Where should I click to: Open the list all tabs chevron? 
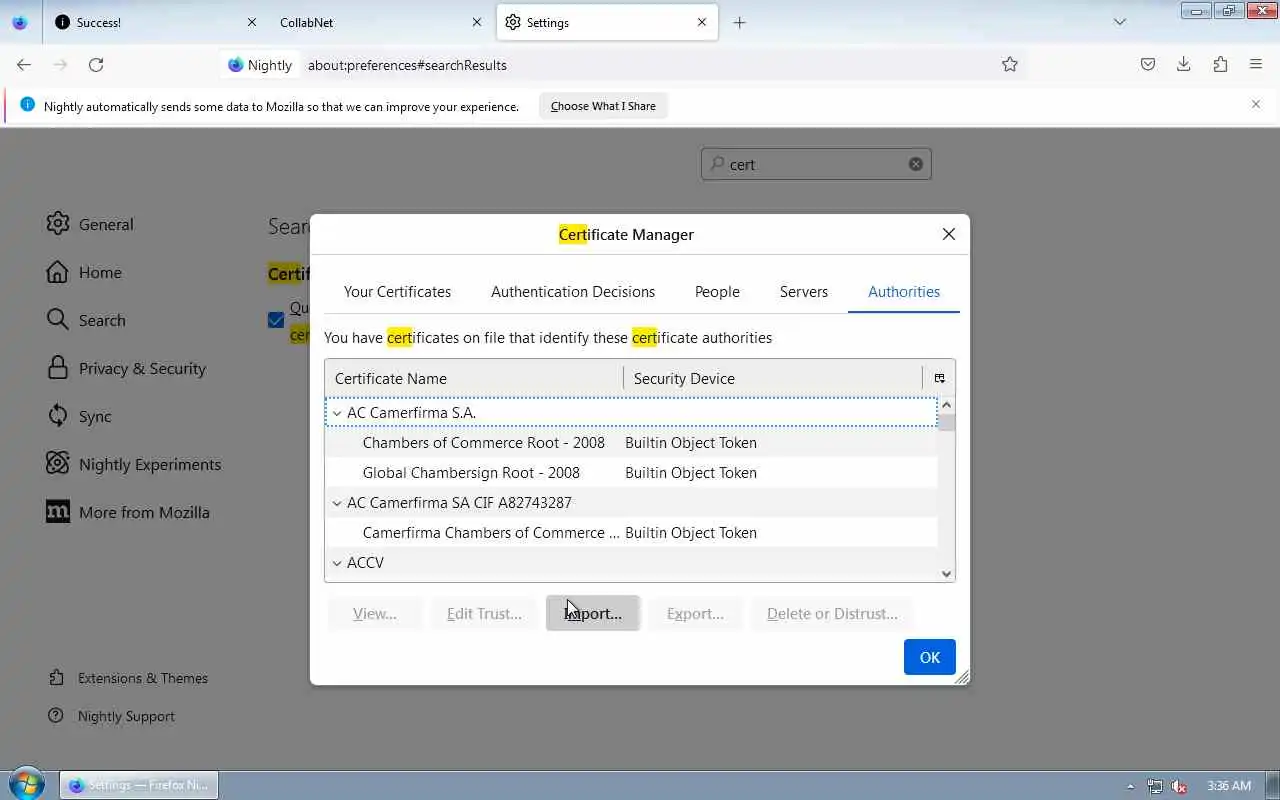pos(1120,22)
